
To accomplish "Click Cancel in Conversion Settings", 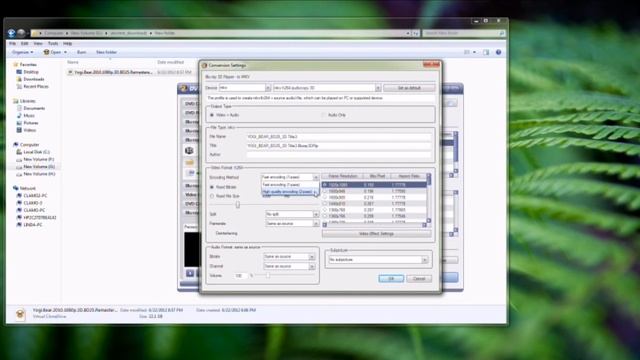I will [419, 278].
